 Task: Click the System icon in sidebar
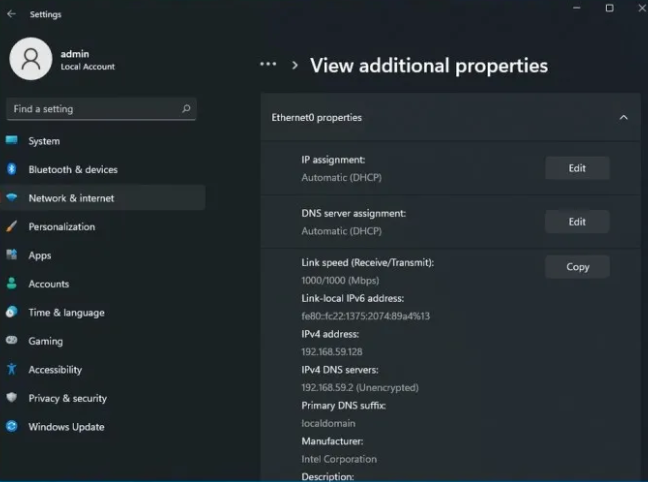pyautogui.click(x=12, y=141)
